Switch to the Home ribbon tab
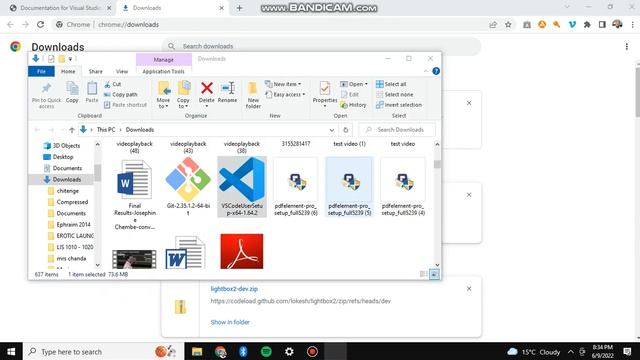Image resolution: width=640 pixels, height=360 pixels. 68,71
